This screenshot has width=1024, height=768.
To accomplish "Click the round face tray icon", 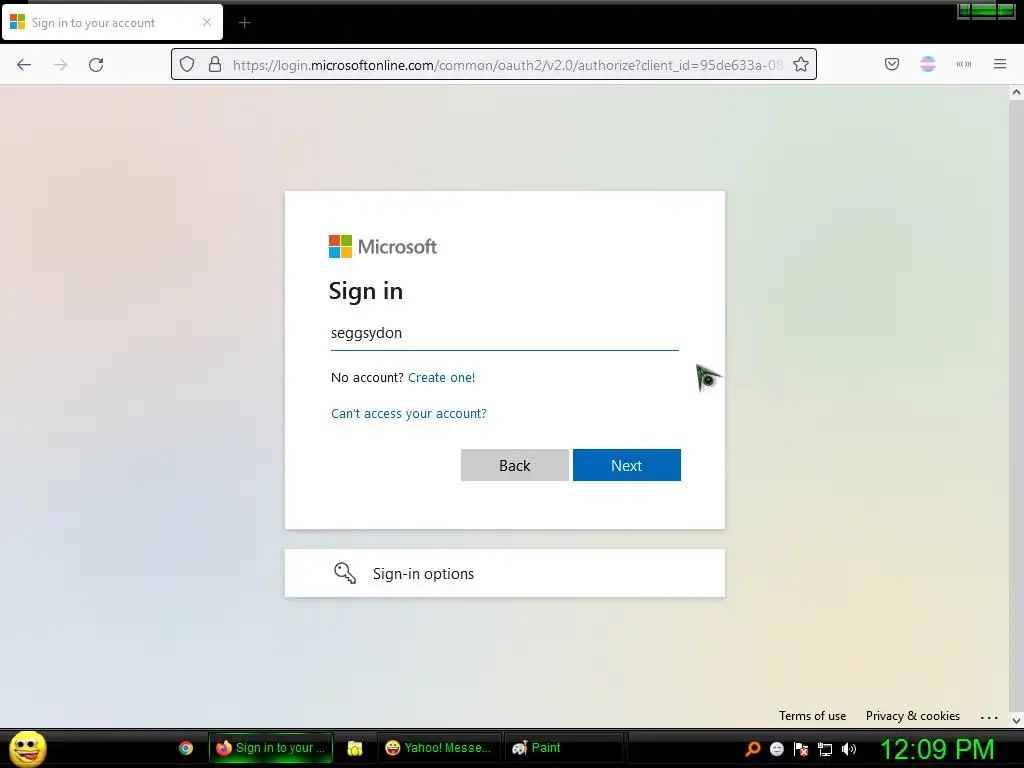I will click(776, 749).
